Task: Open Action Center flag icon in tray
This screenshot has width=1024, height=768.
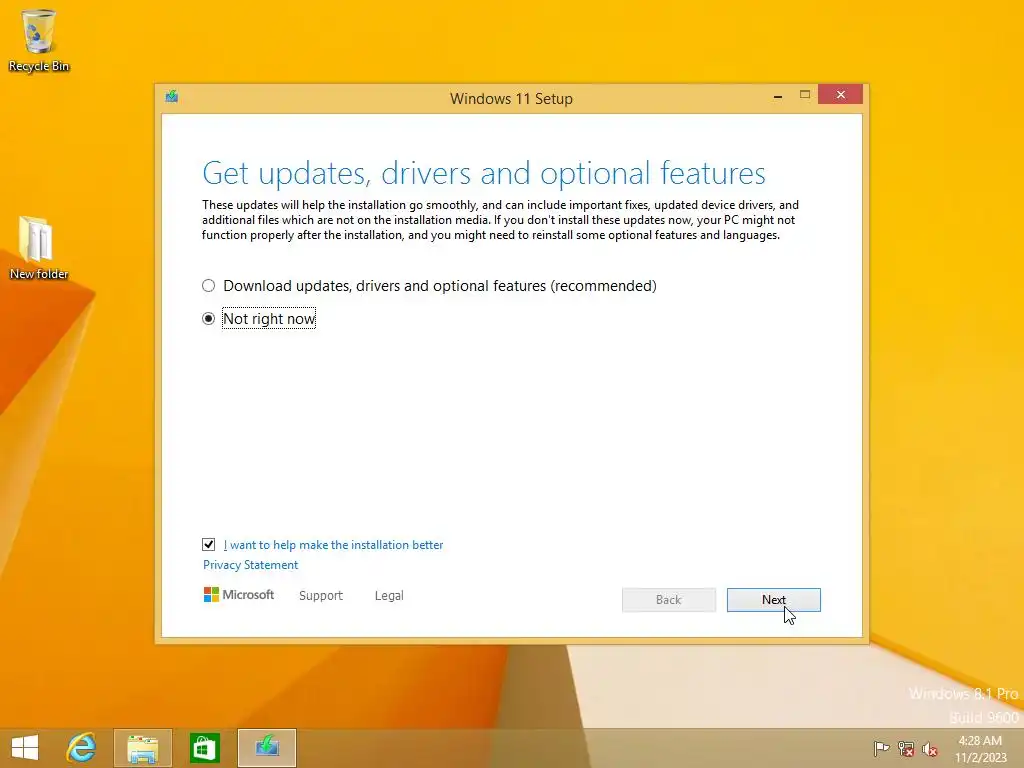Action: (881, 748)
